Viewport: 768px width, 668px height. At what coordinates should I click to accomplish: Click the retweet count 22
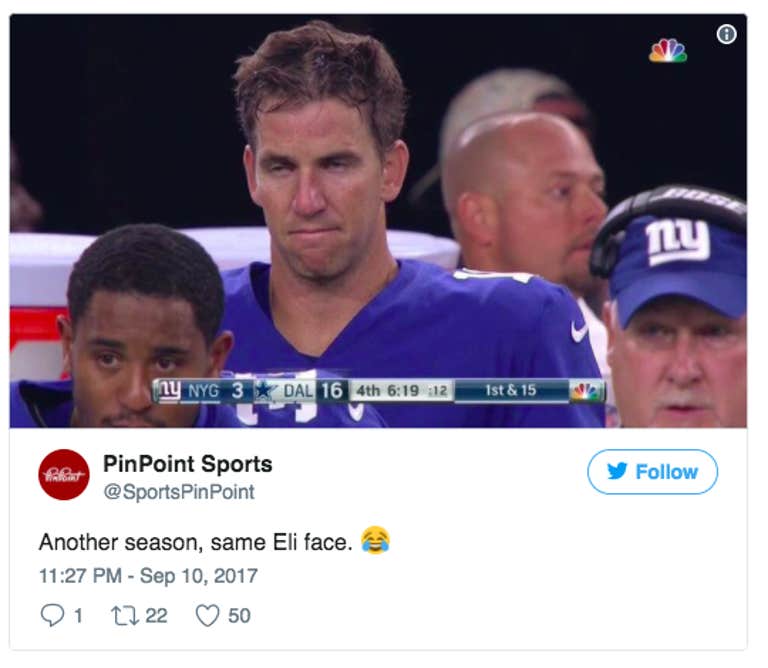point(156,616)
